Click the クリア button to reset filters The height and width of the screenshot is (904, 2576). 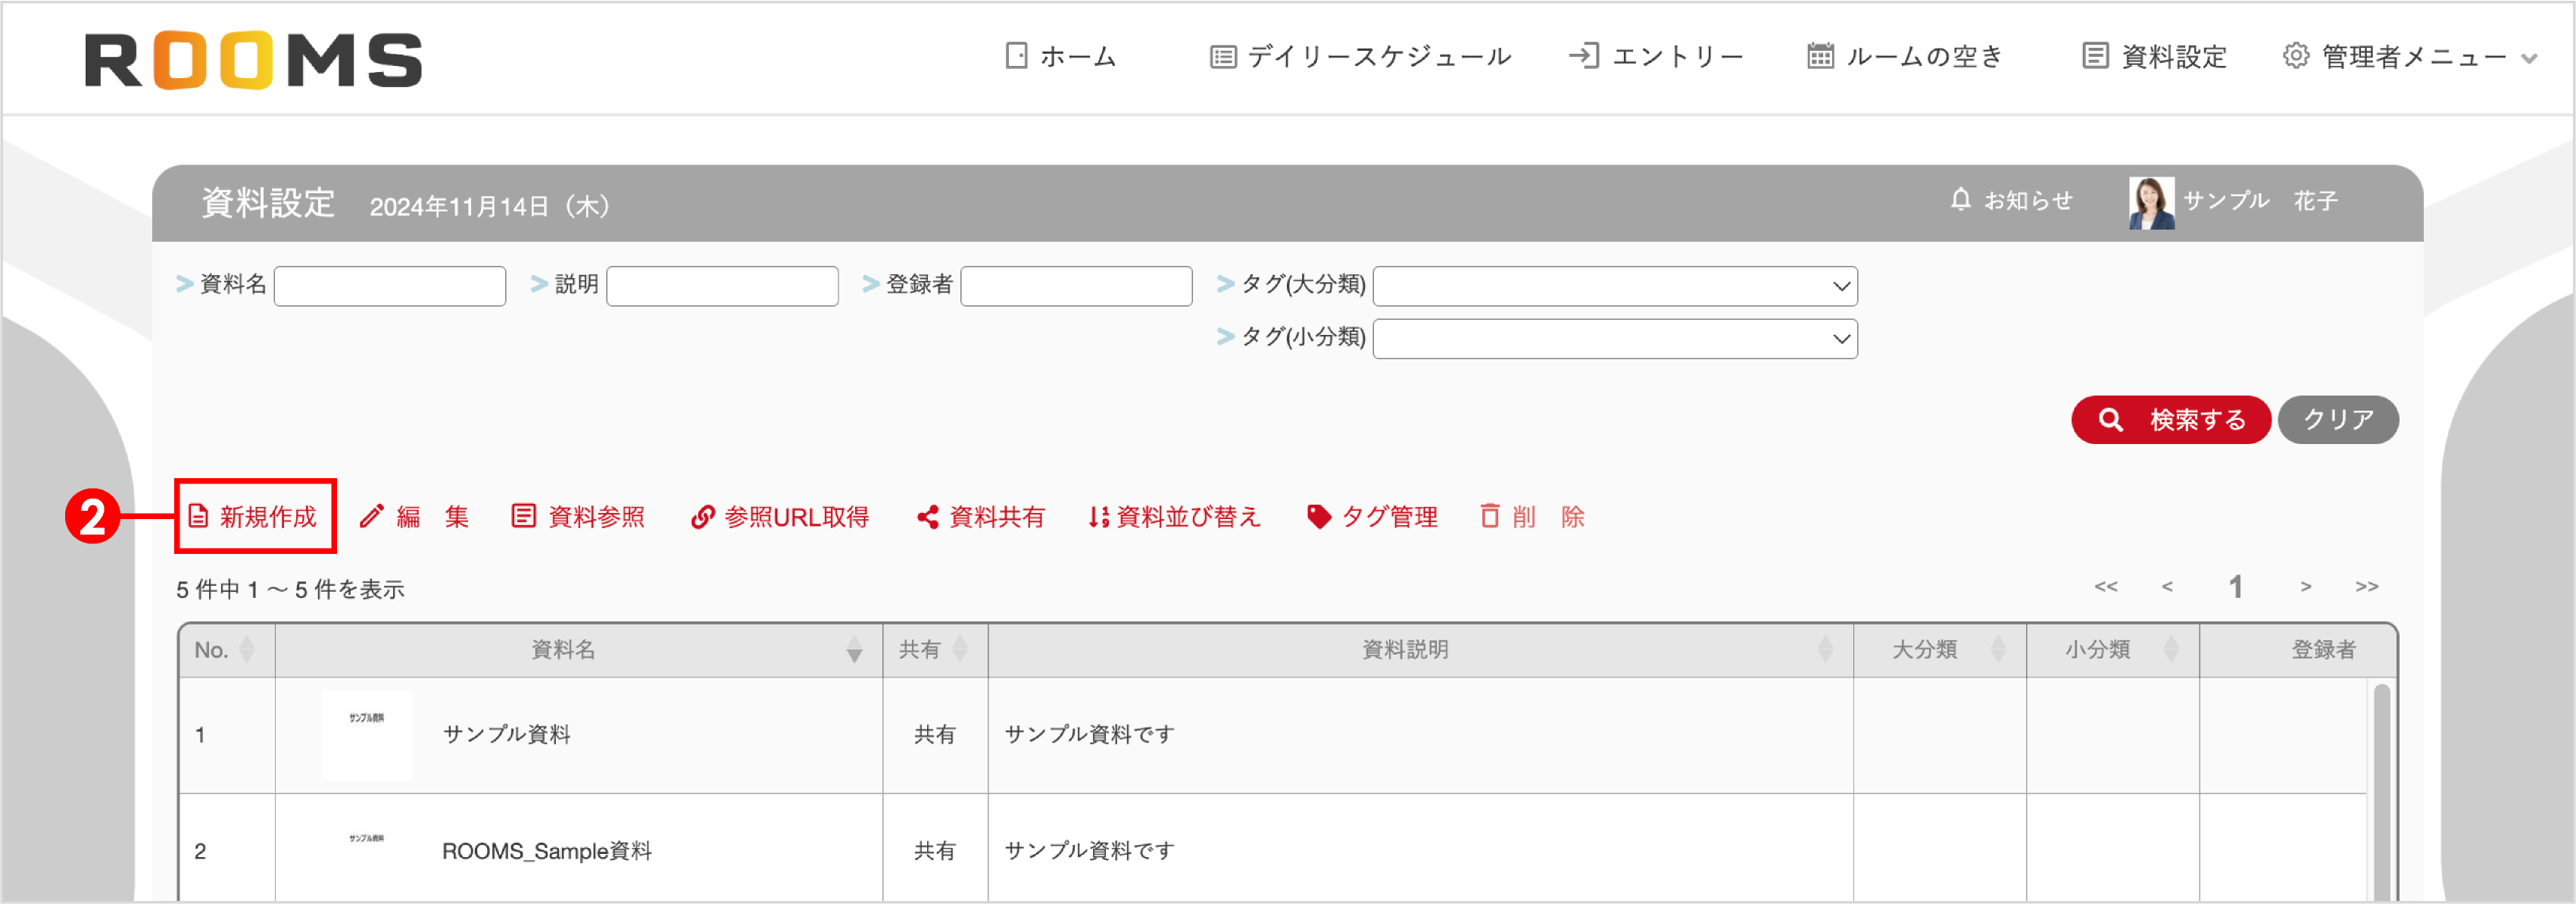[2337, 420]
